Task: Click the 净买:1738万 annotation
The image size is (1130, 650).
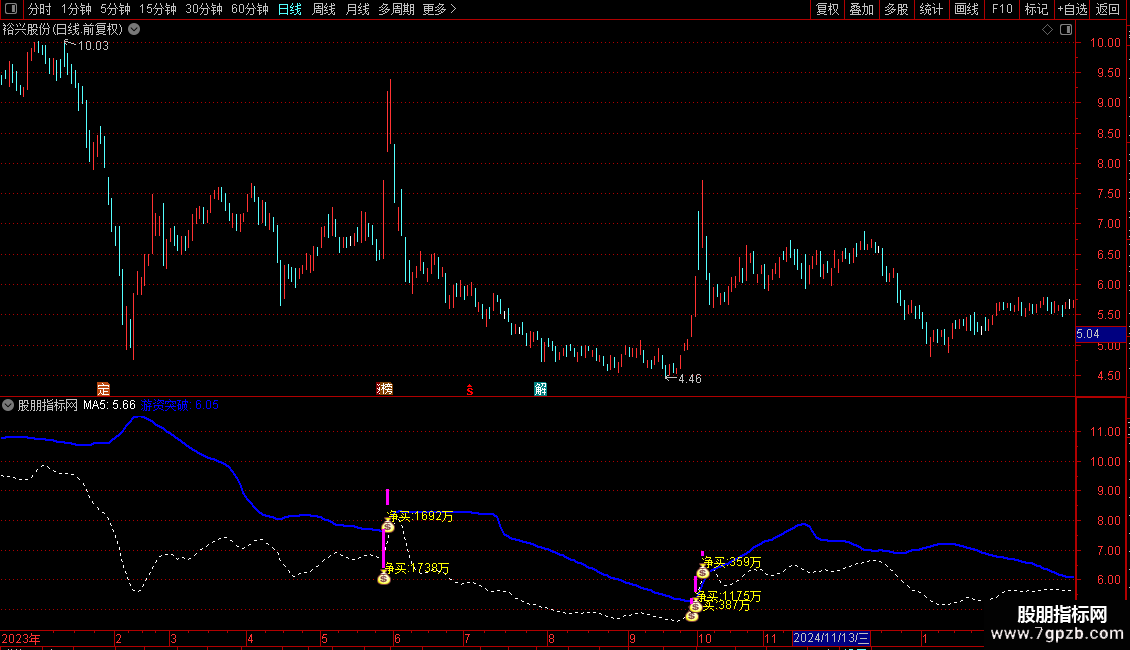Action: tap(417, 568)
